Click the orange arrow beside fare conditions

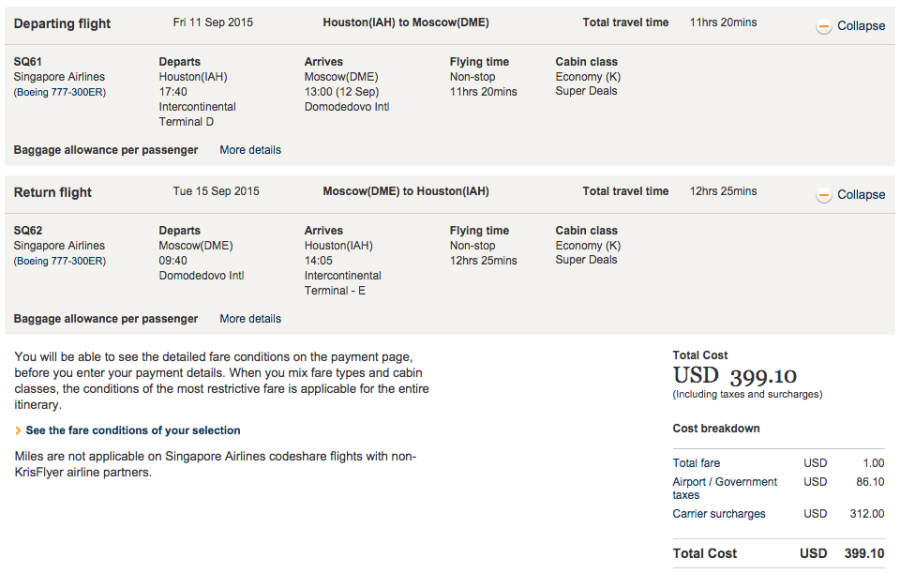click(x=18, y=431)
